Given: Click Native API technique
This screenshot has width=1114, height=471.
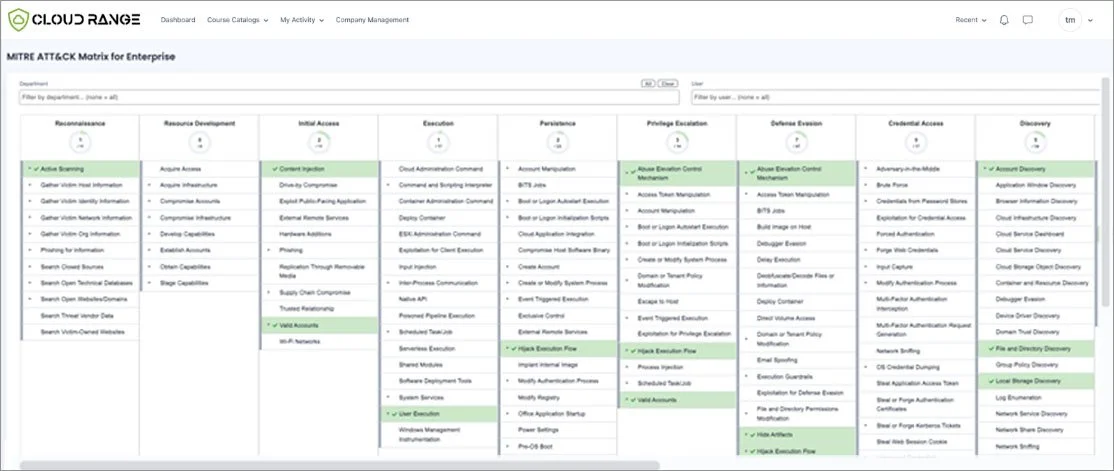Looking at the screenshot, I should tap(413, 299).
